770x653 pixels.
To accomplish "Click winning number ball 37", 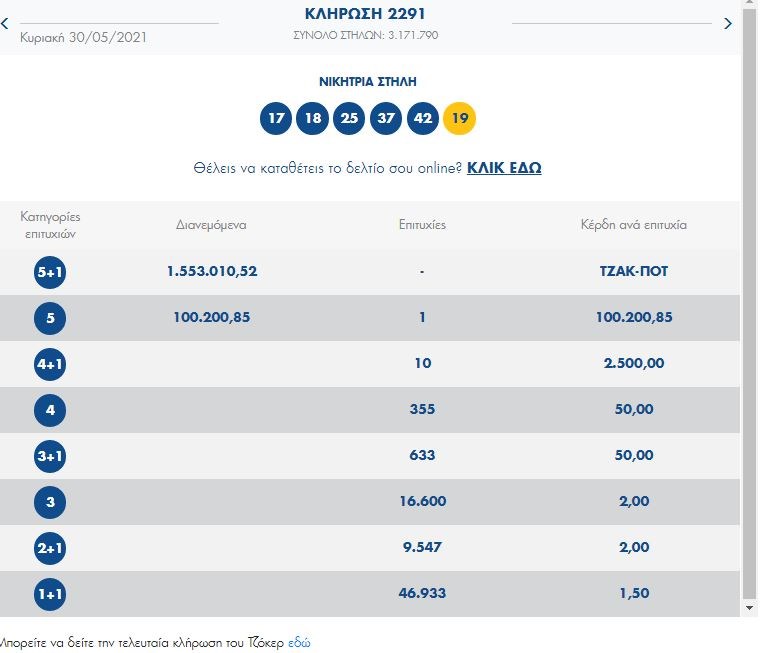I will 386,118.
